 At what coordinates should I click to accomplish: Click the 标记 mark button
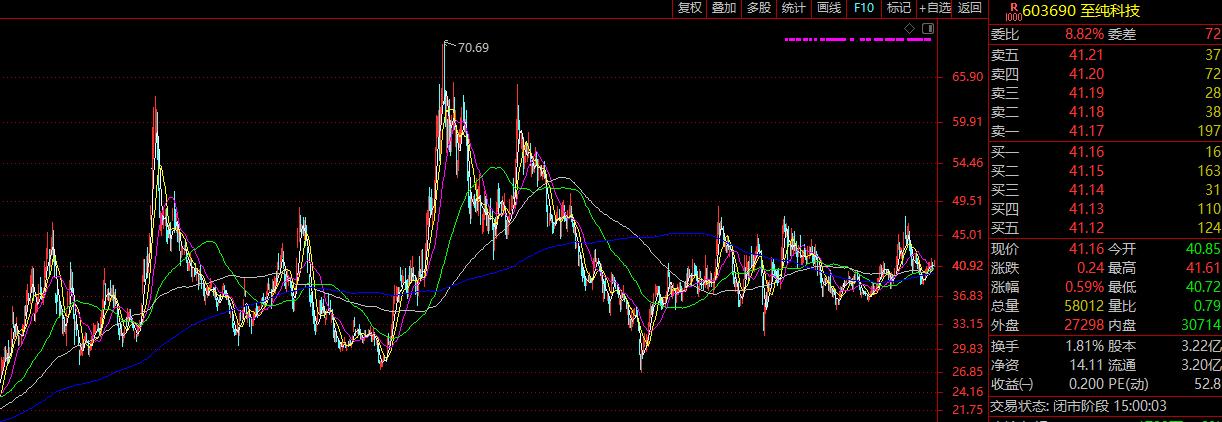point(898,8)
